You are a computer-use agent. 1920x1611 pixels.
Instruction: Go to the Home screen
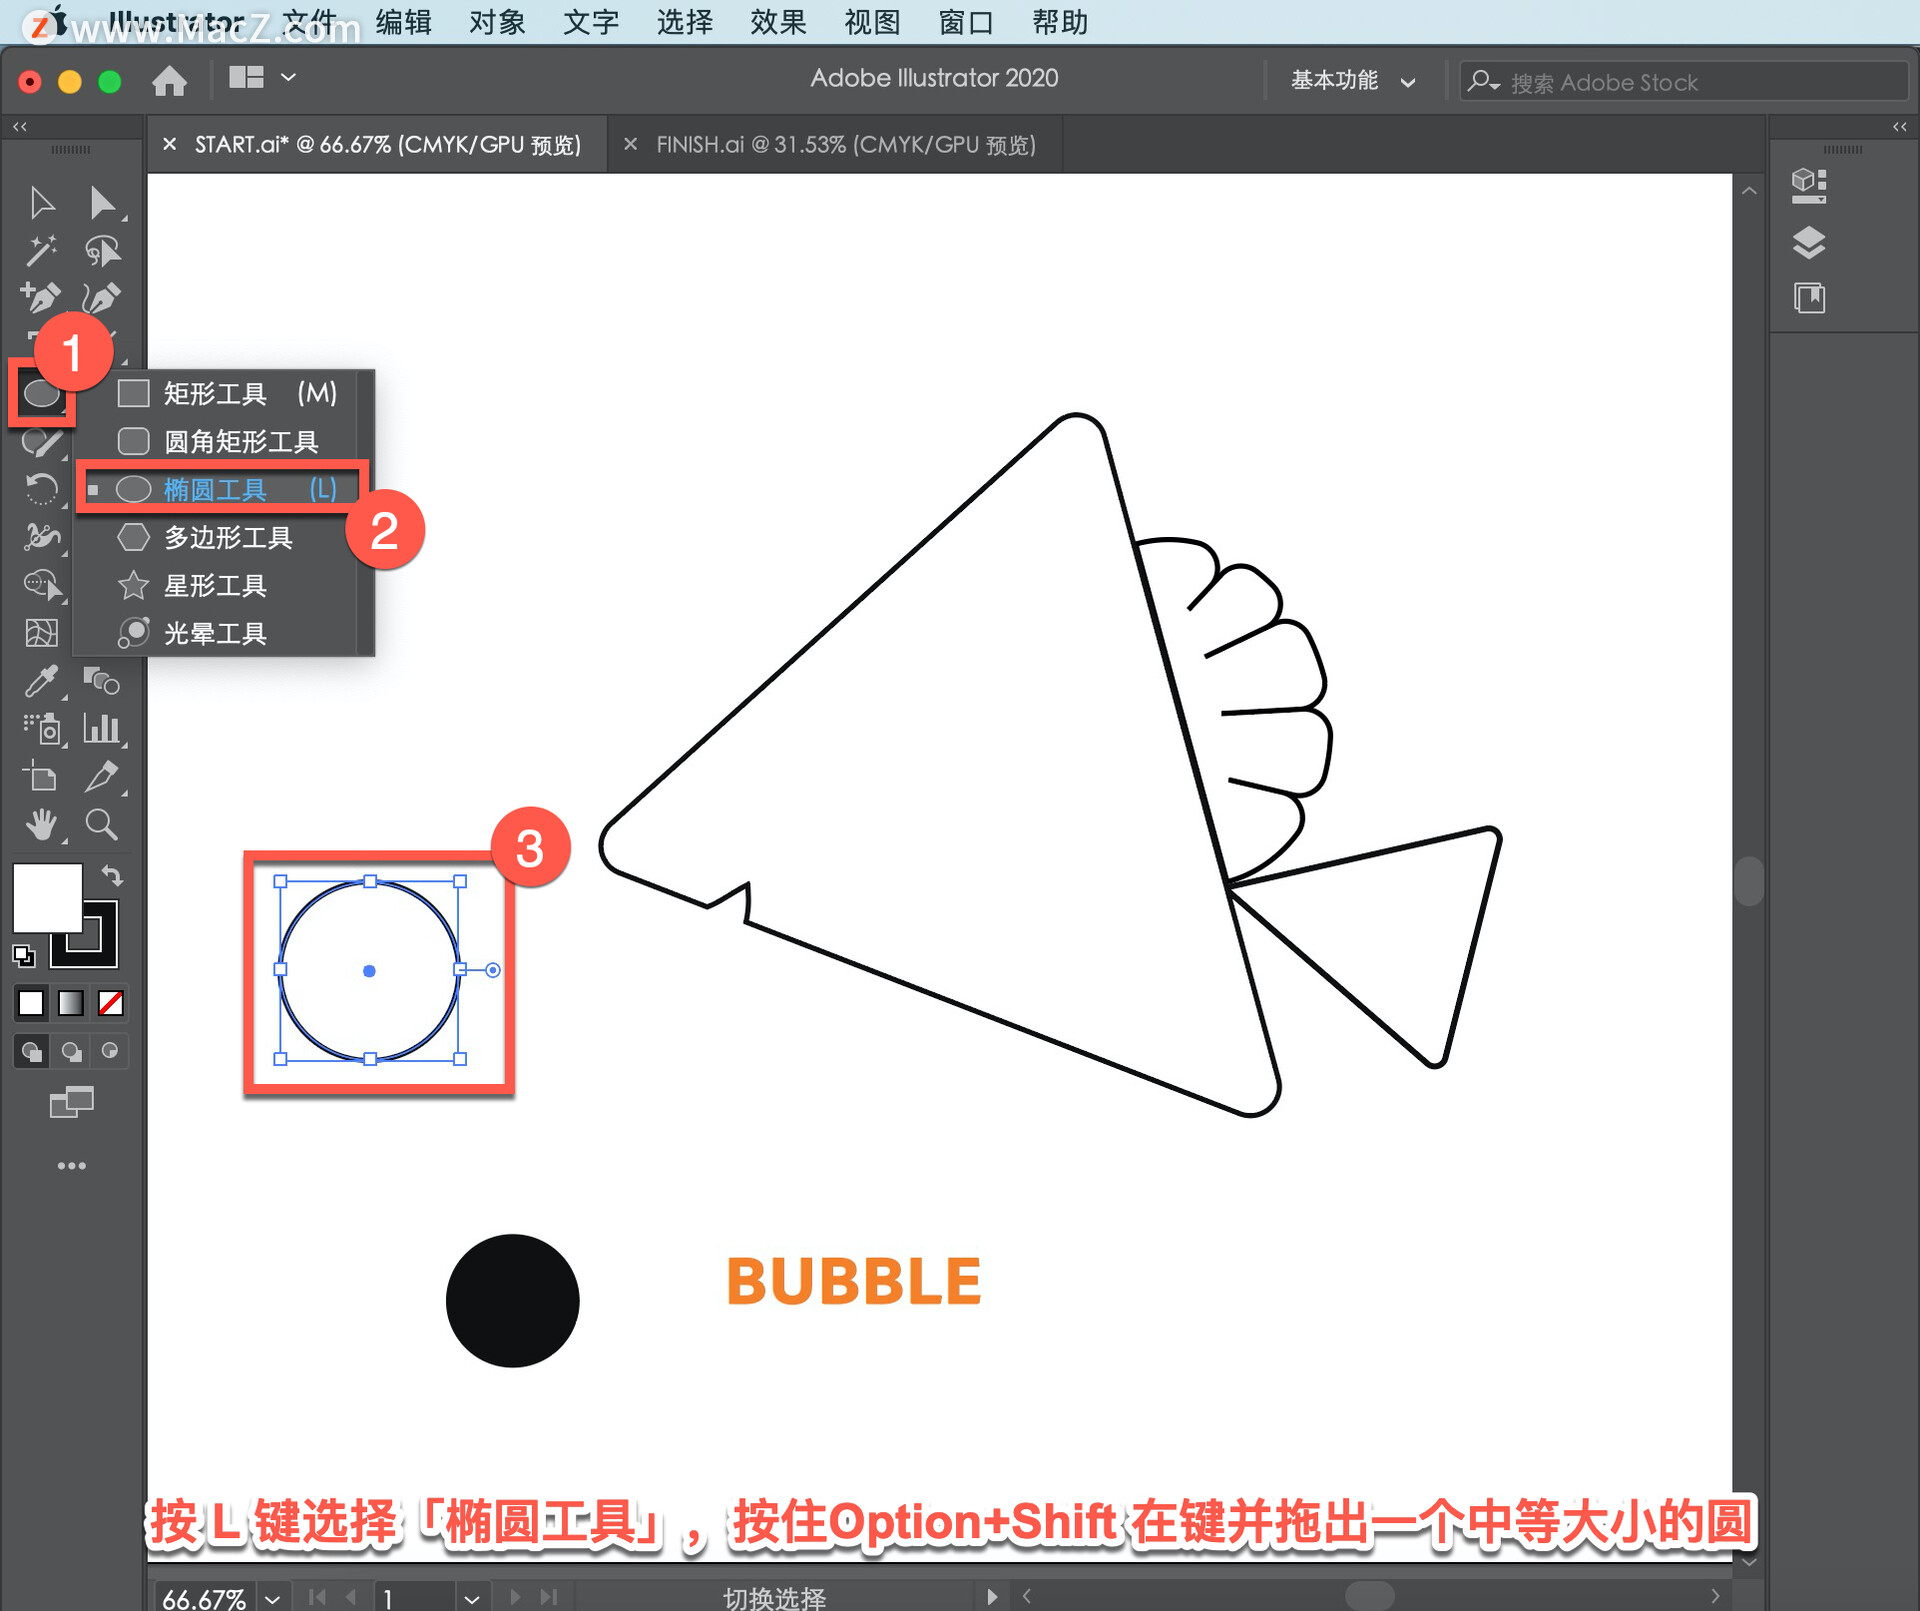point(170,80)
